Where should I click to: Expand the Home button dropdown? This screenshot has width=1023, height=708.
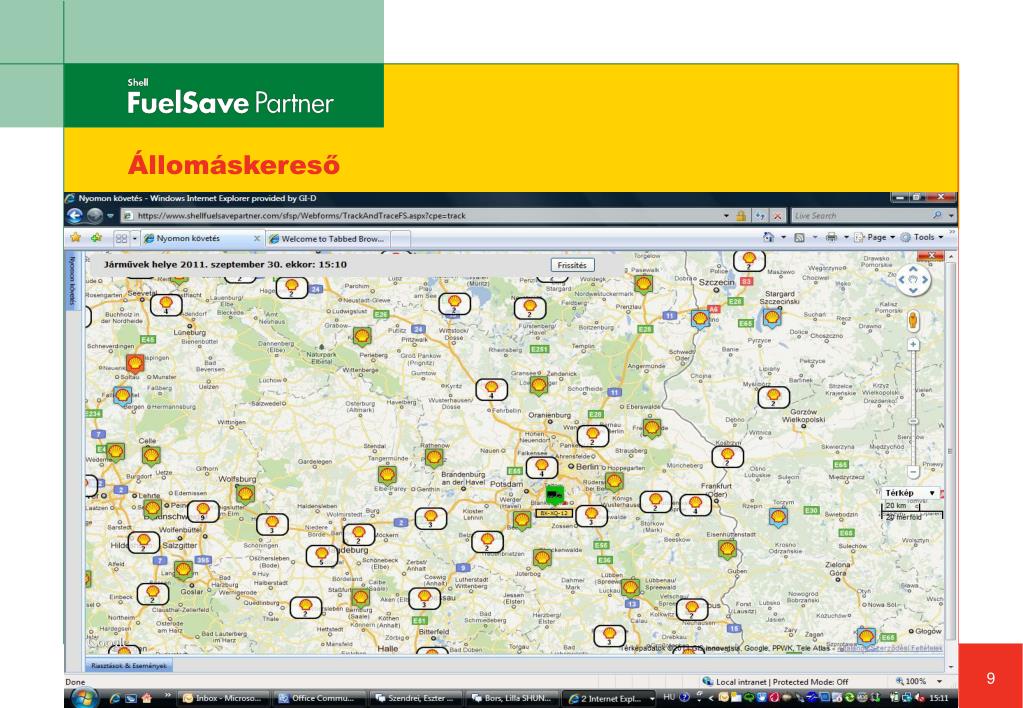[783, 238]
